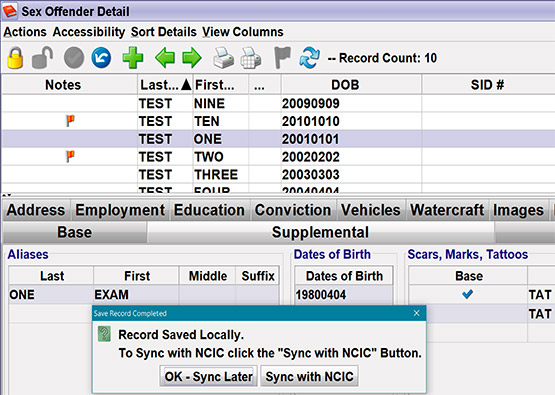
Task: Select the Supplemental sub-tab
Action: (320, 233)
